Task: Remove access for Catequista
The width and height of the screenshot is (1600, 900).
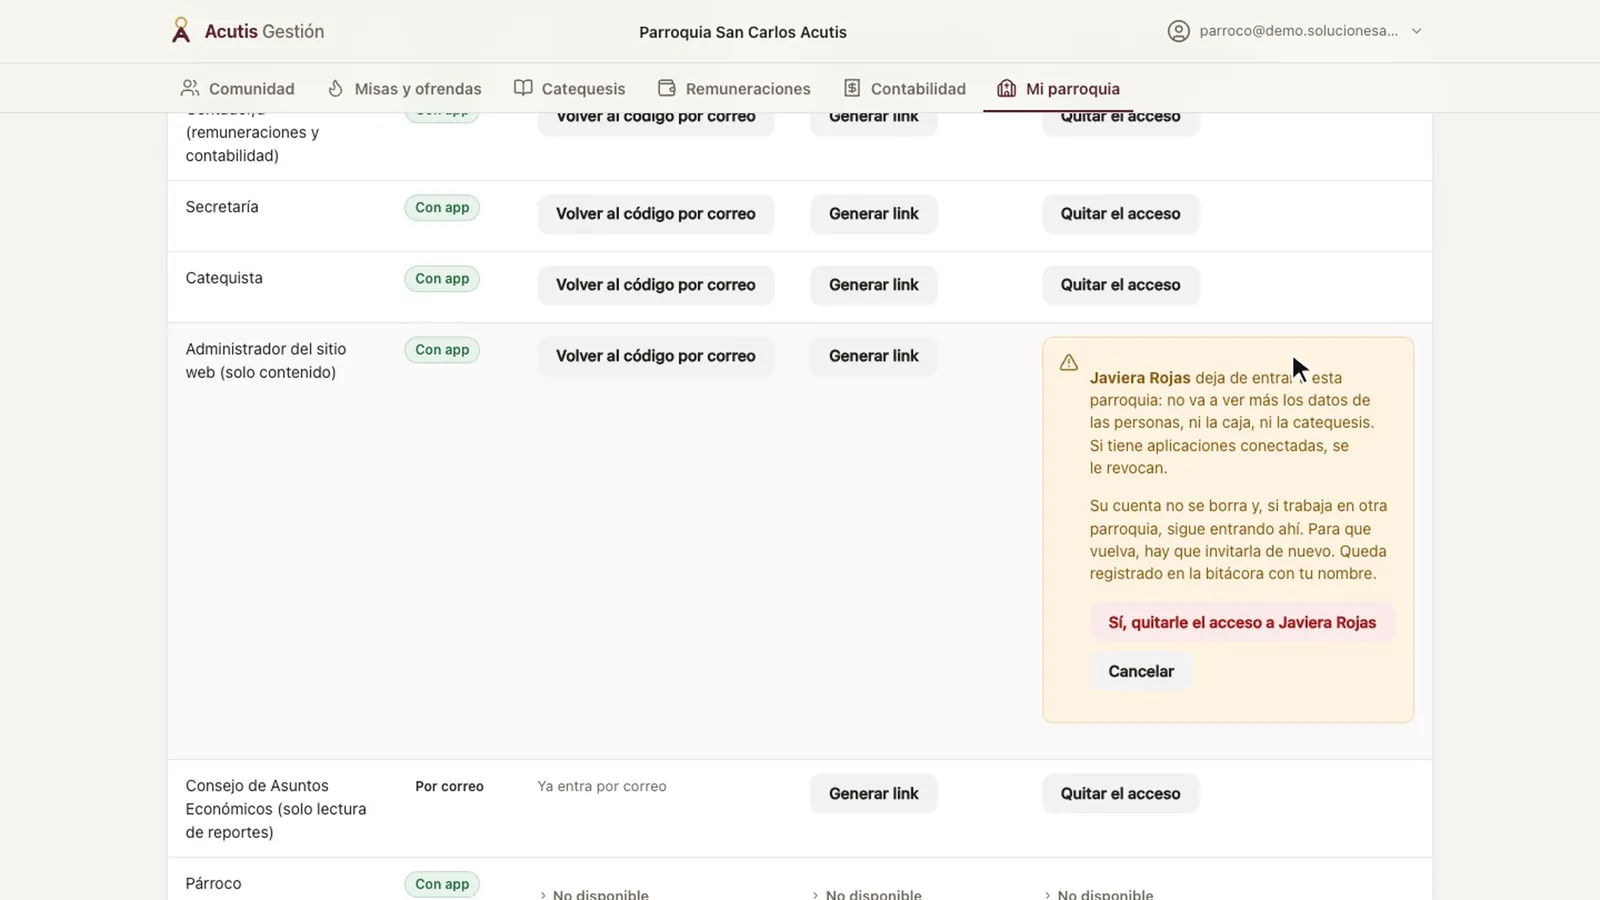Action: click(x=1120, y=285)
